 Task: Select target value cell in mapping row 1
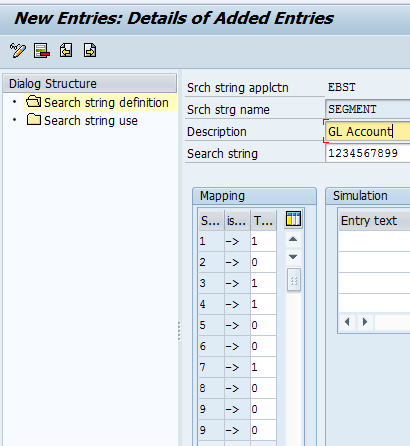263,241
